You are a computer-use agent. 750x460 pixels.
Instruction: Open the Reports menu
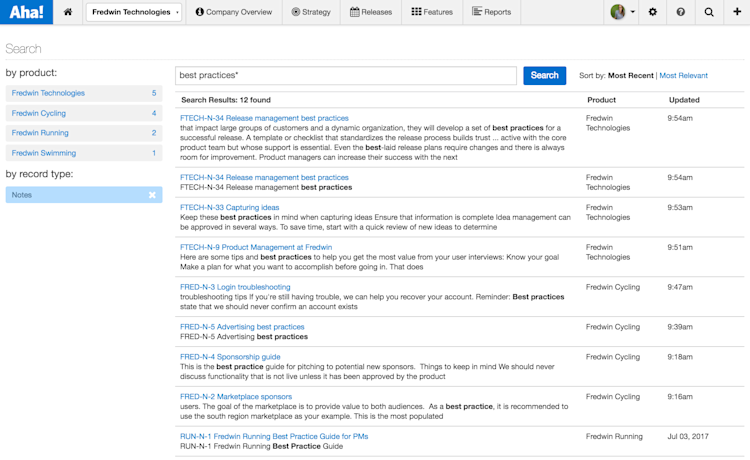pos(491,12)
